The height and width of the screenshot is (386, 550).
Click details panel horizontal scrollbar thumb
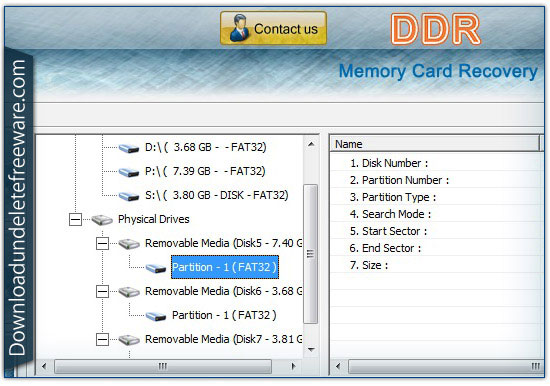click(x=445, y=366)
